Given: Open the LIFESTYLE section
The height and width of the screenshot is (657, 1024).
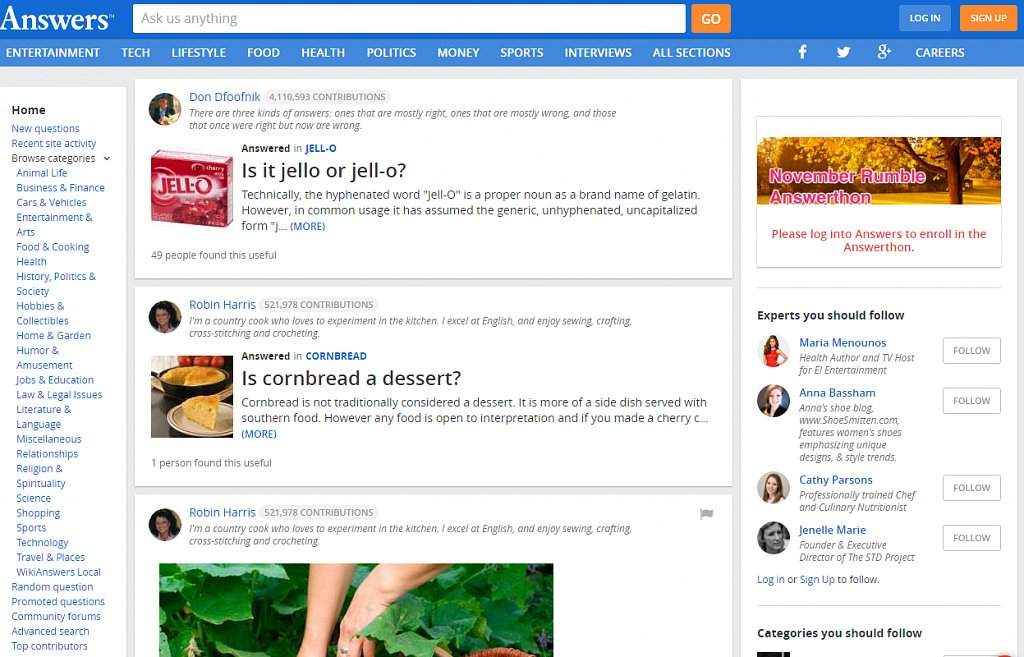Looking at the screenshot, I should (199, 53).
